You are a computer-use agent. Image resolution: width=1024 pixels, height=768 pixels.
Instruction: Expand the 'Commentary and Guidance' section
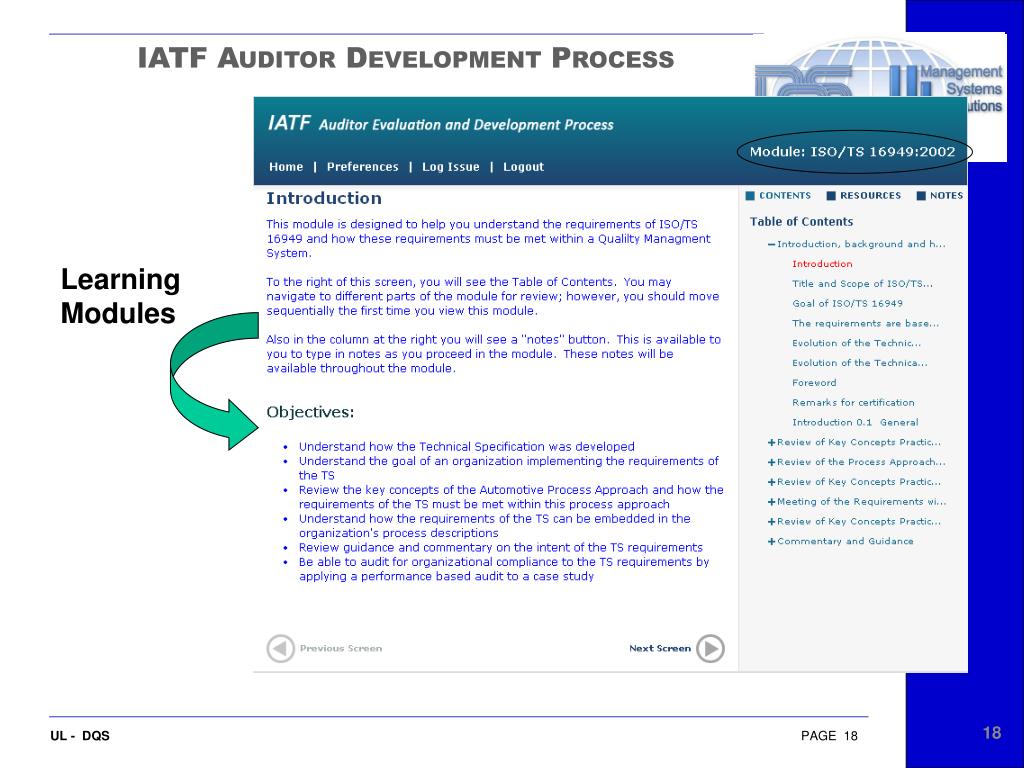pos(772,541)
